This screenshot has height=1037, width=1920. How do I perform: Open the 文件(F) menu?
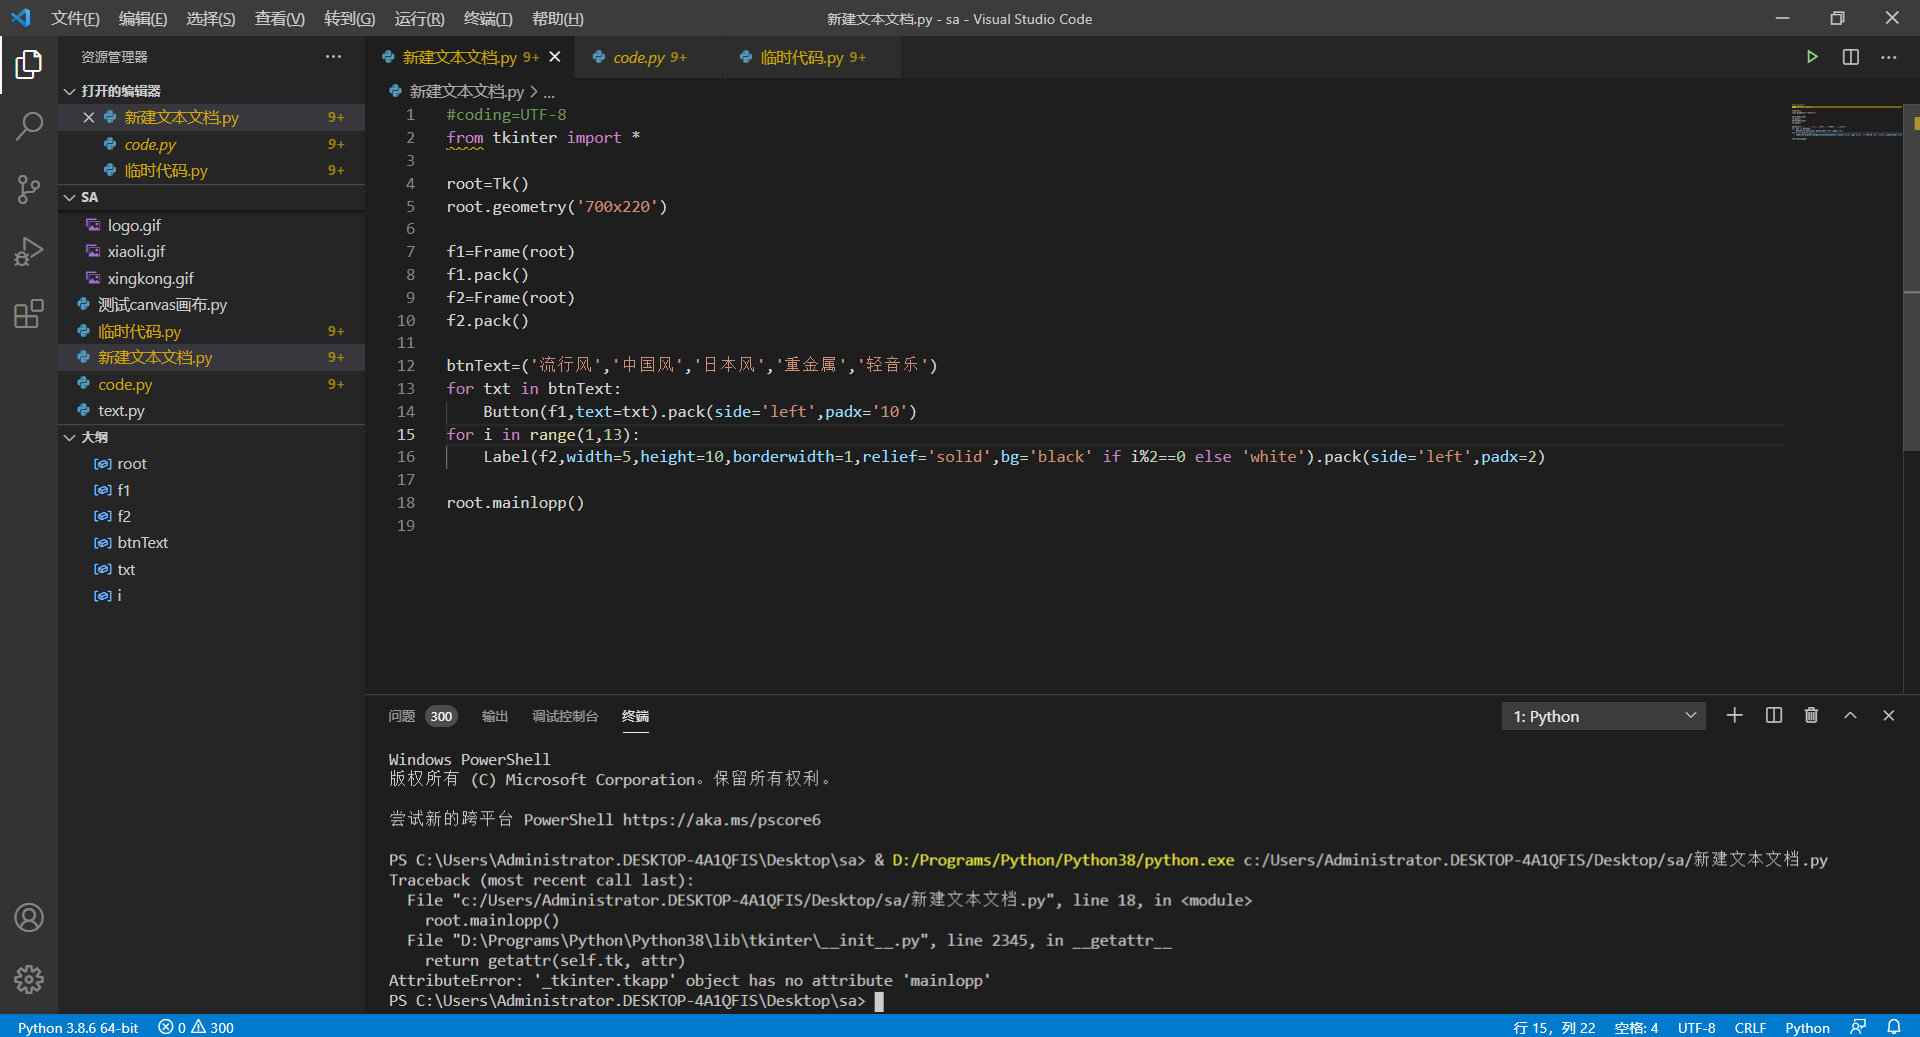[75, 19]
